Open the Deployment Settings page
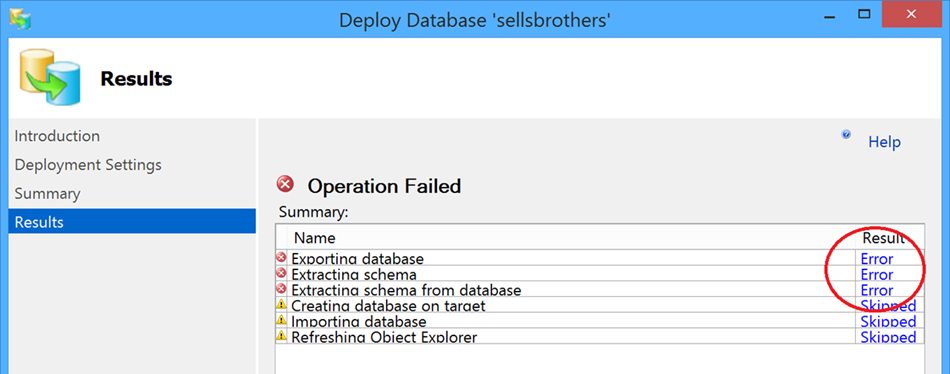This screenshot has height=374, width=950. click(88, 165)
